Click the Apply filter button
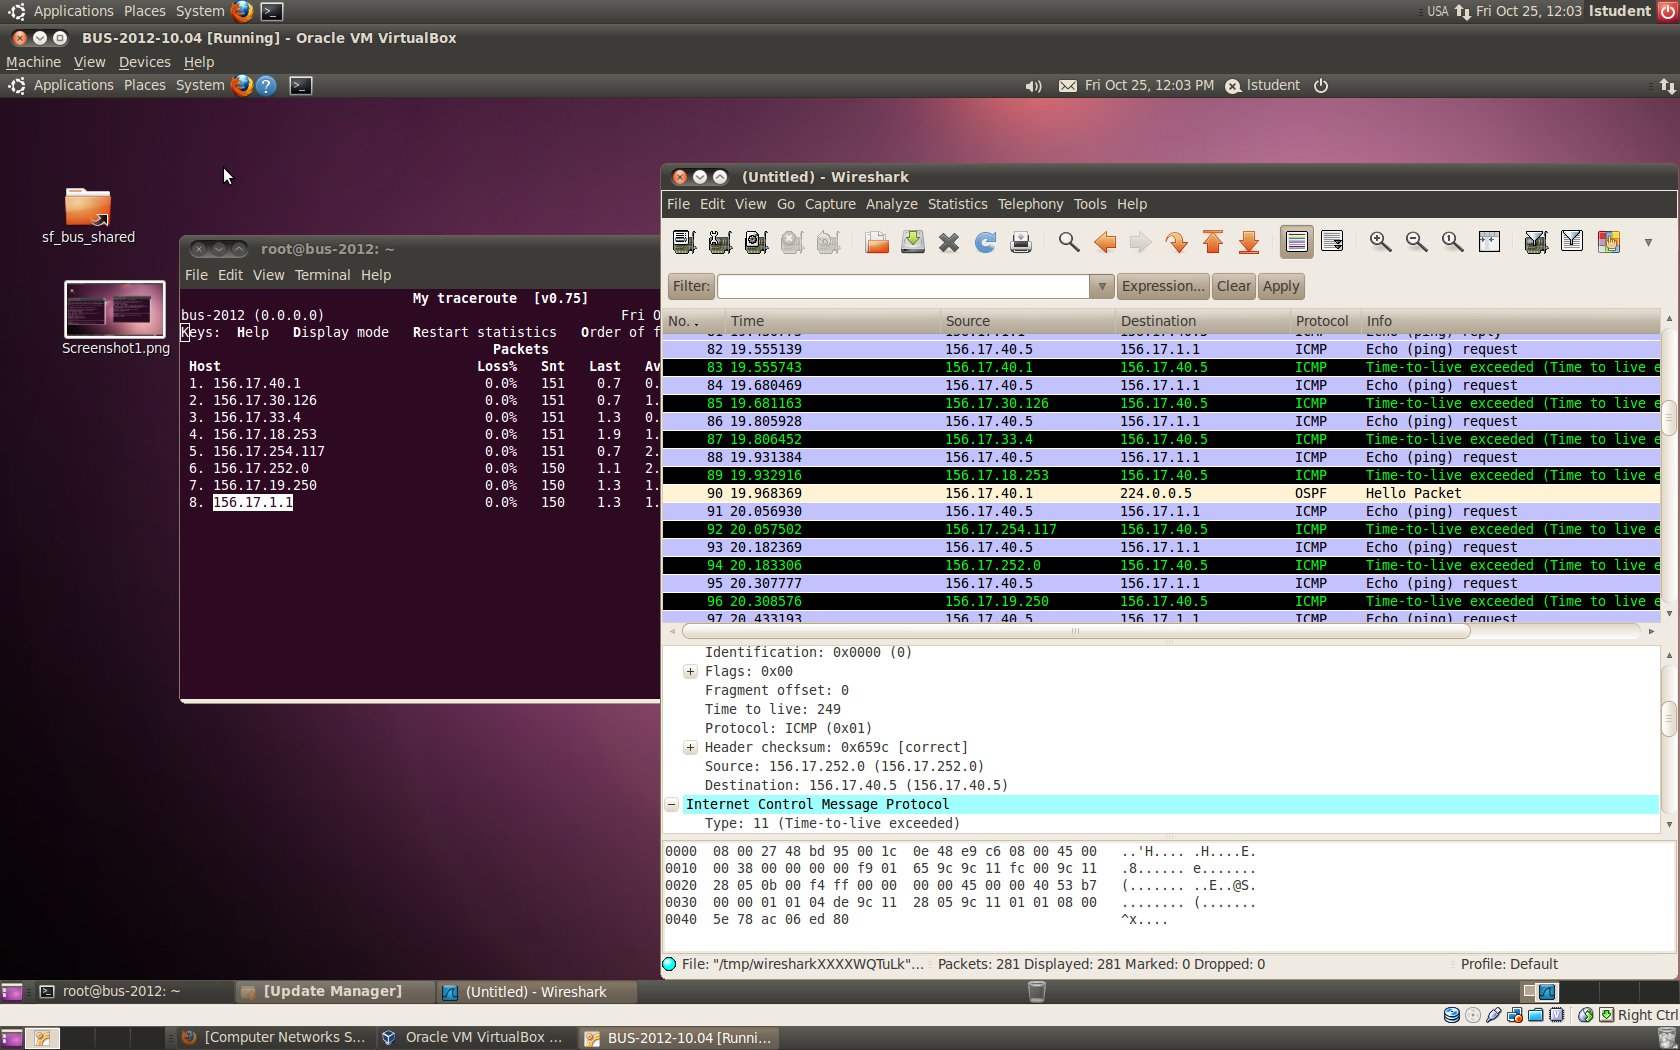1680x1050 pixels. pos(1280,287)
